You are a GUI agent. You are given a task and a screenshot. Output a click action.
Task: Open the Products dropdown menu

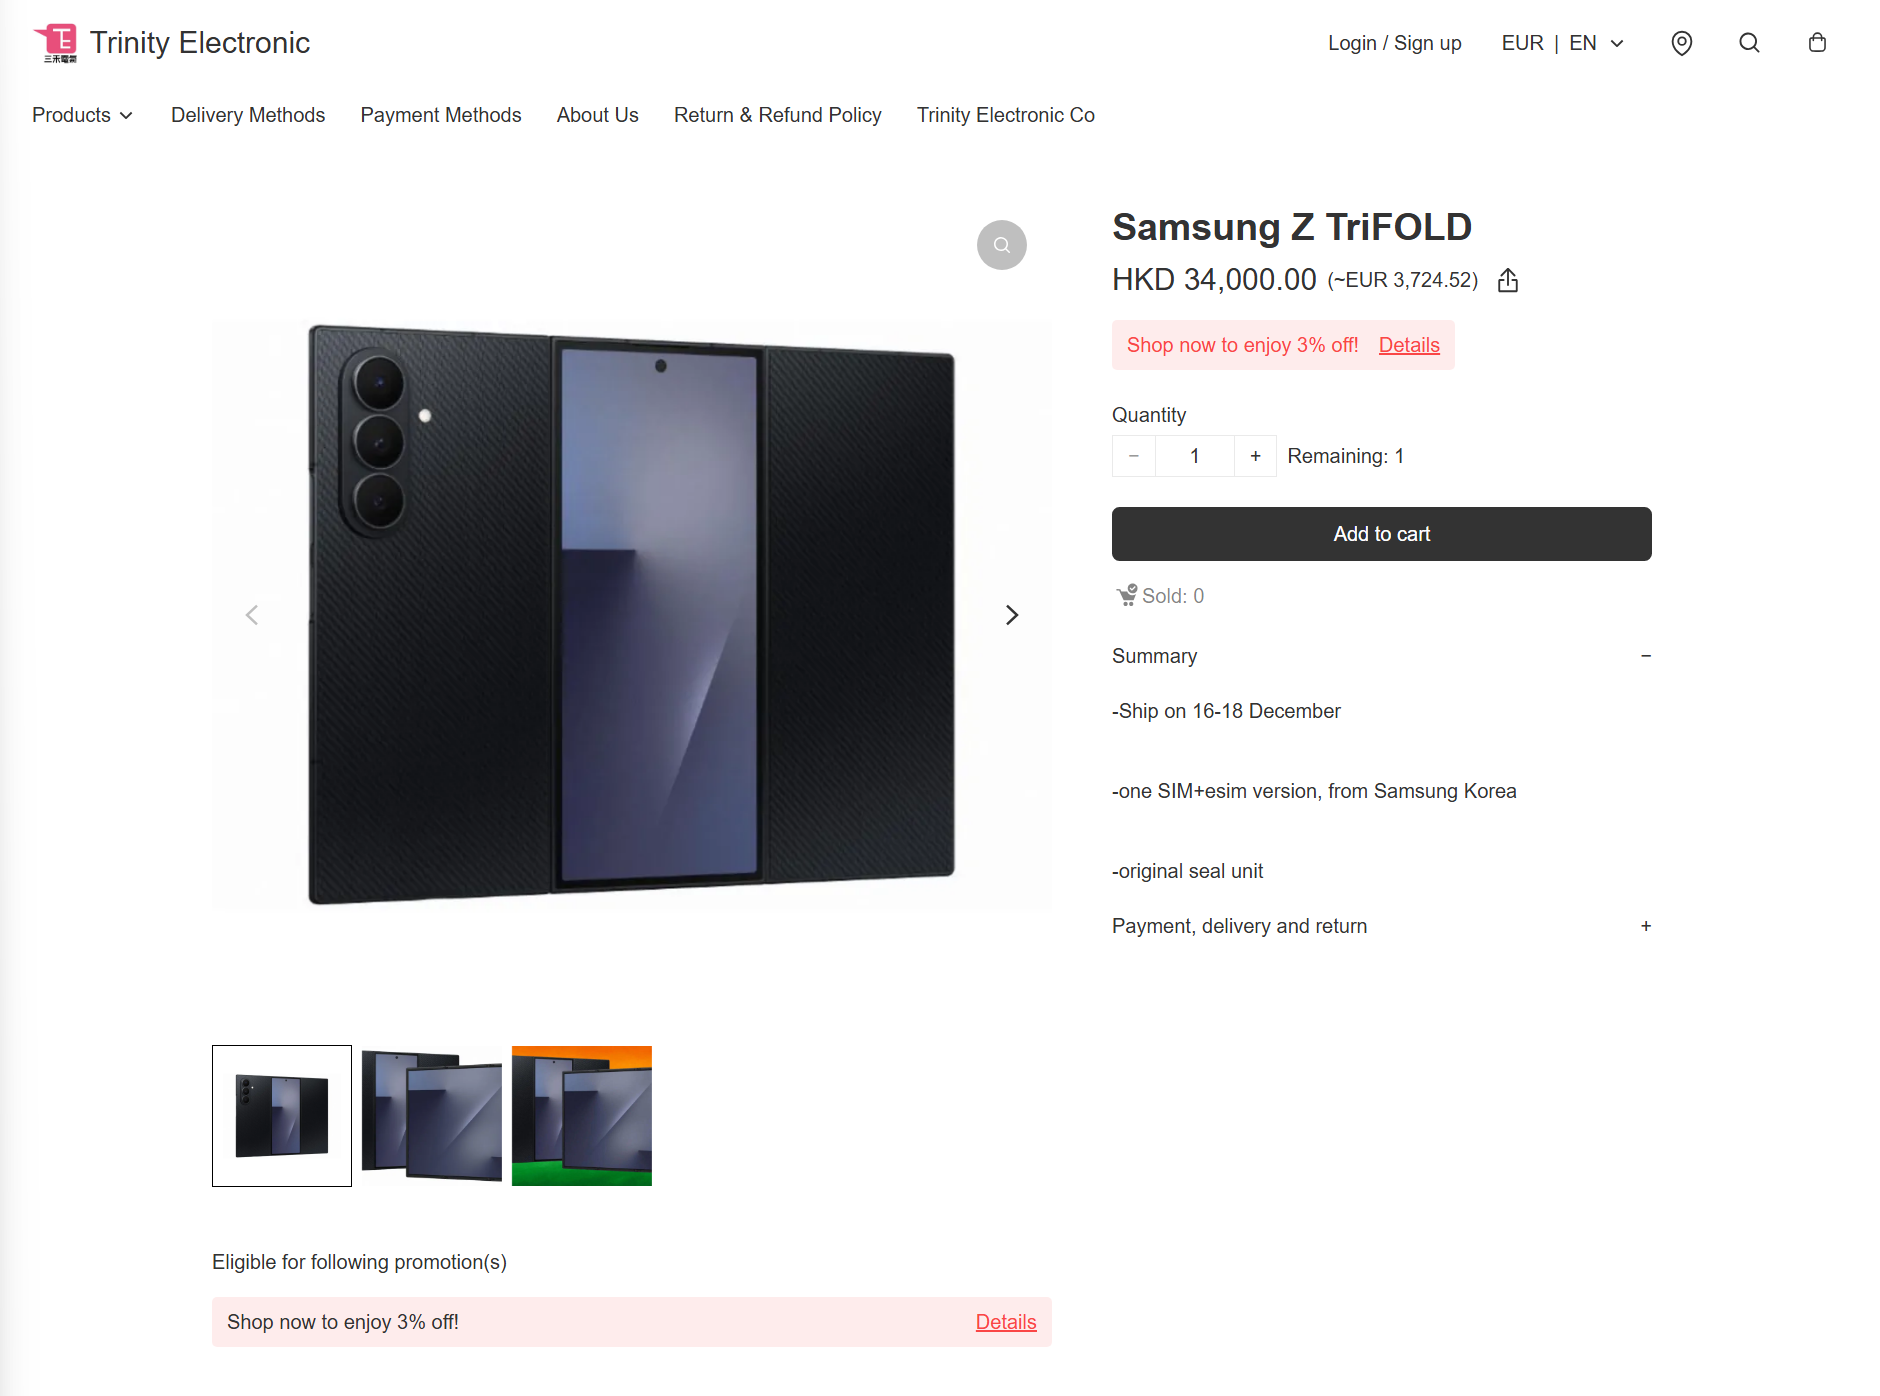tap(82, 115)
